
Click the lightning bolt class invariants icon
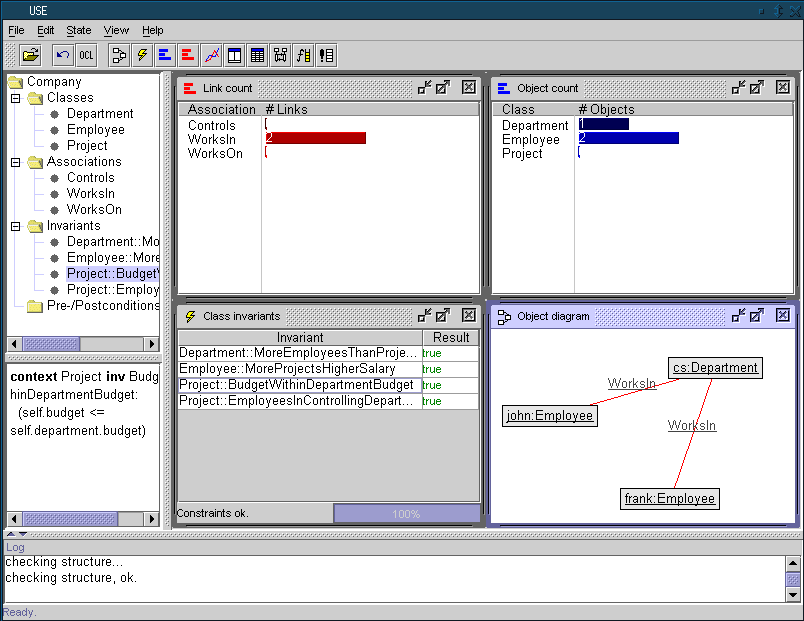click(x=142, y=55)
